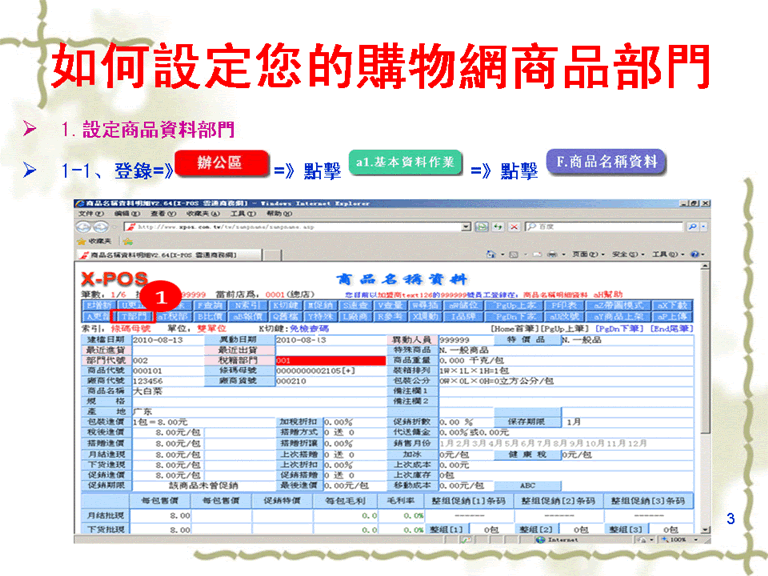Click the P印表 button
Viewport: 768px width, 576px height.
(565, 305)
